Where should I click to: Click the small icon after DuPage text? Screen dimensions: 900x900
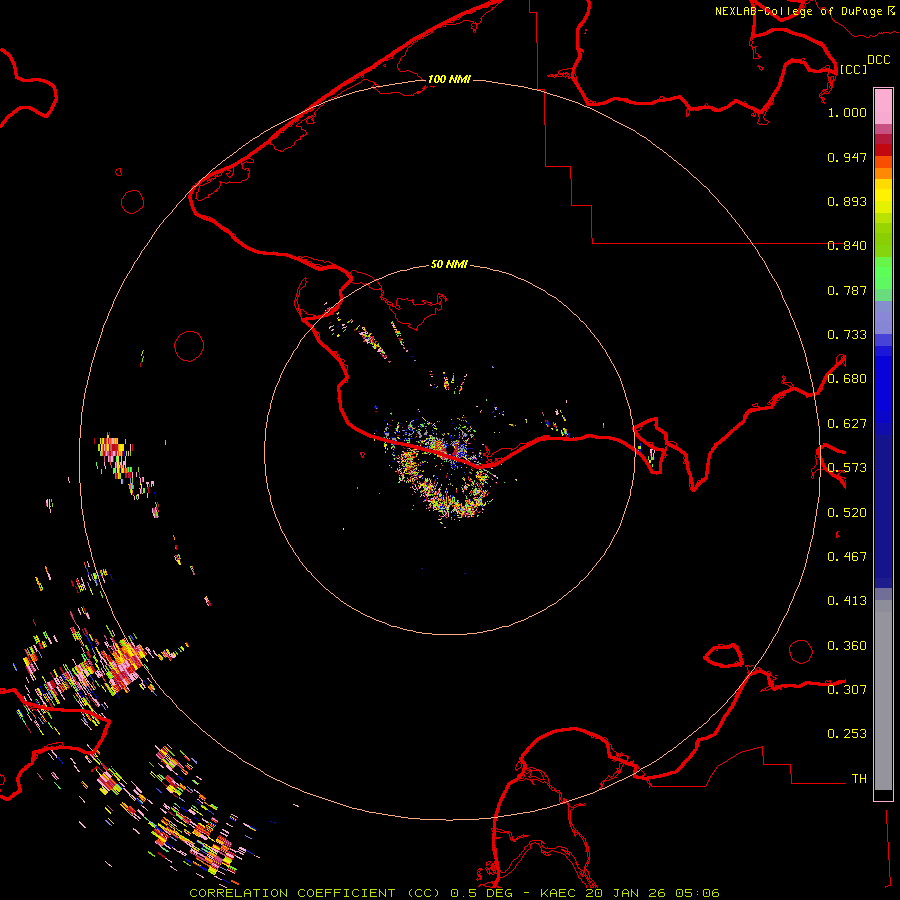coord(890,10)
